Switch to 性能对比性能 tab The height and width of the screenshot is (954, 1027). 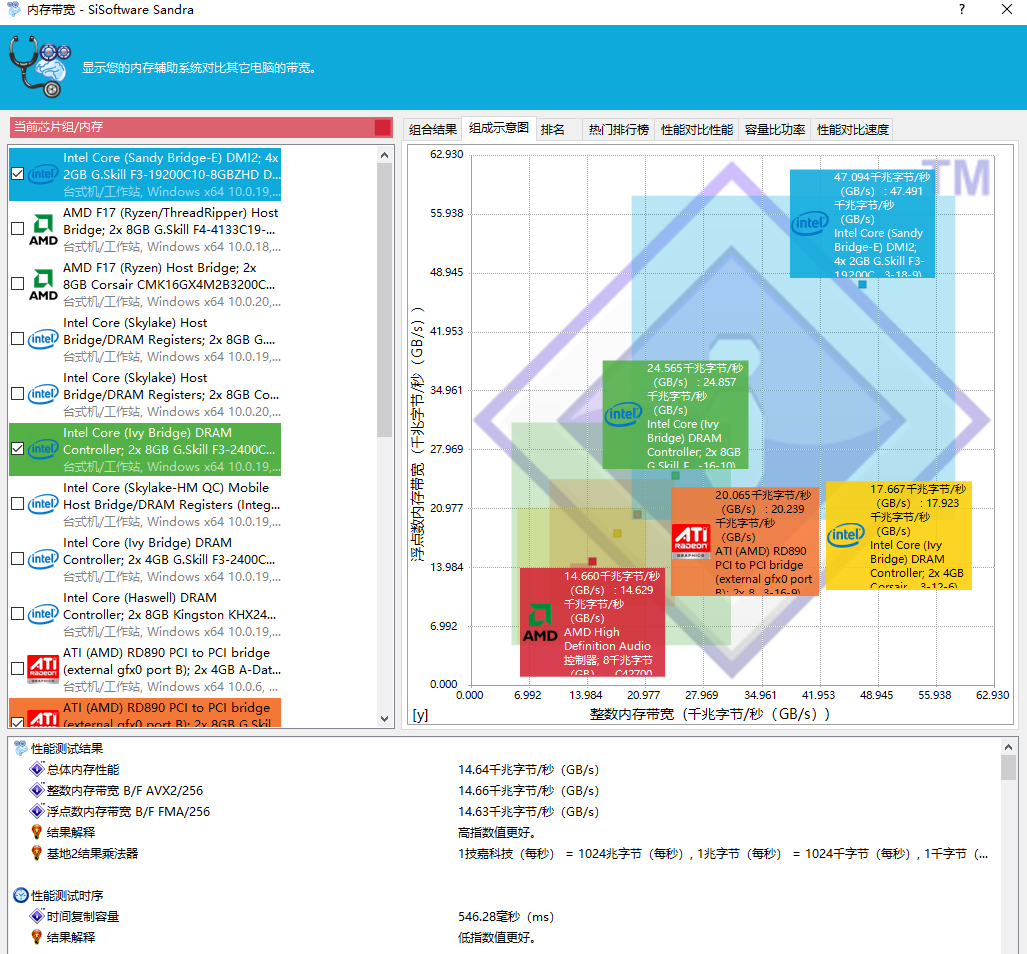coord(697,129)
